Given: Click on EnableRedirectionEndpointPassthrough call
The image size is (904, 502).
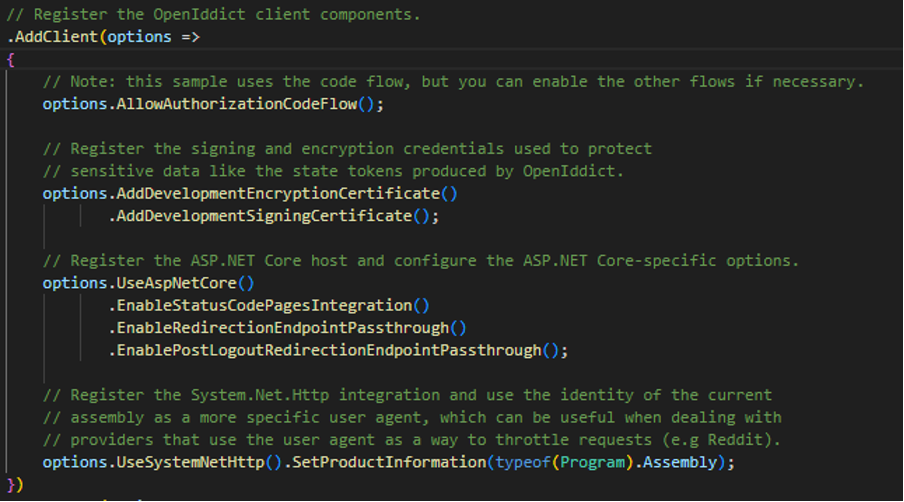Looking at the screenshot, I should click(x=282, y=328).
